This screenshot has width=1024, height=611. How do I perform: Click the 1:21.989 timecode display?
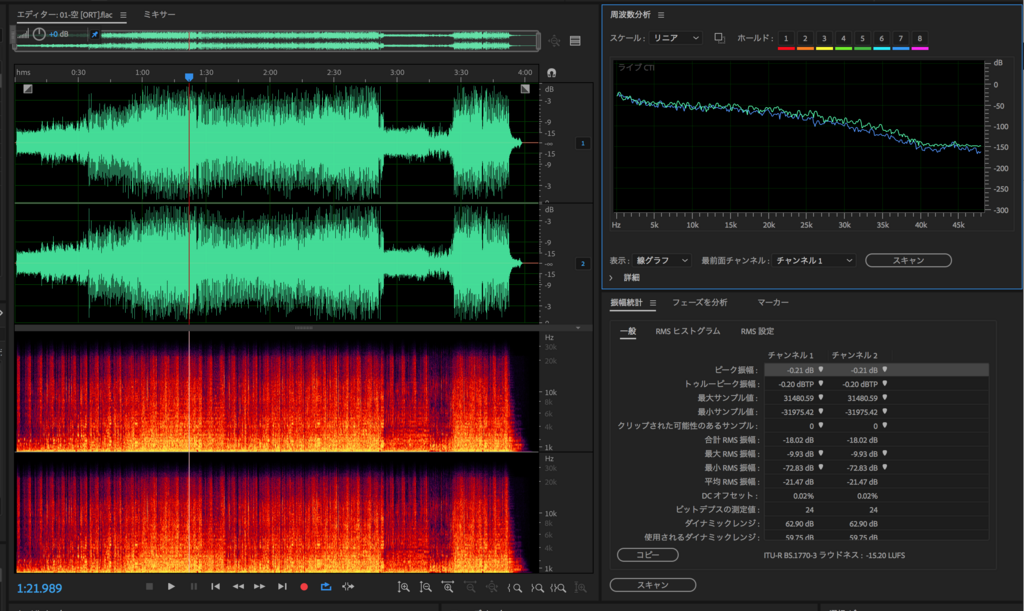pos(39,588)
